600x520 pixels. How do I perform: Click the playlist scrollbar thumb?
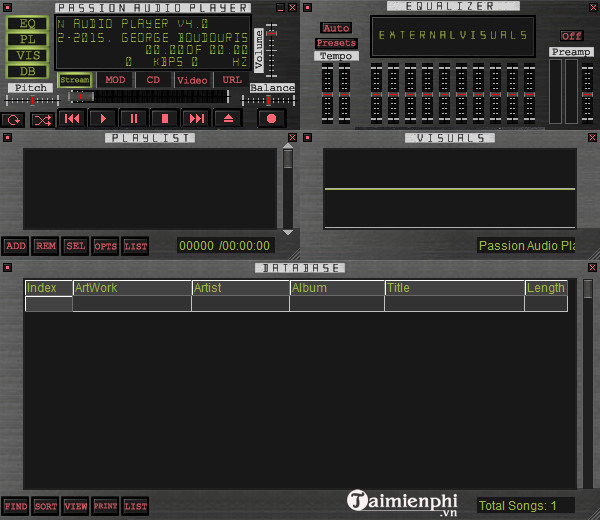pyautogui.click(x=288, y=158)
